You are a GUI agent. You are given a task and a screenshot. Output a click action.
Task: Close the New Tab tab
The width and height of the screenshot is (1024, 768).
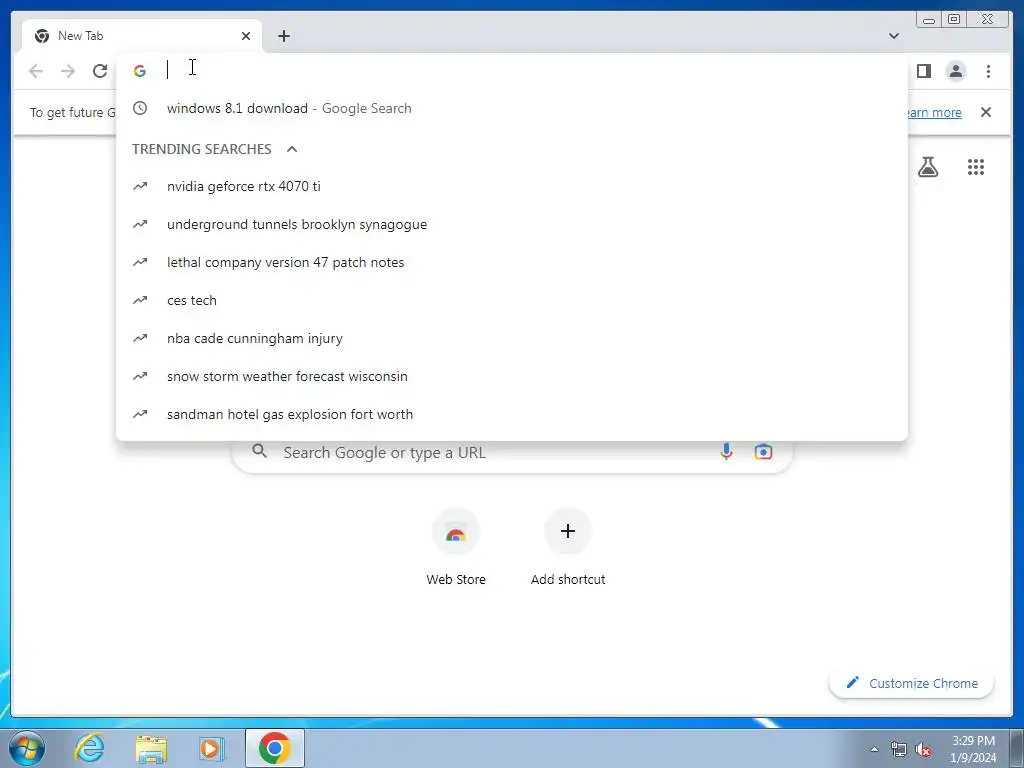click(x=246, y=36)
